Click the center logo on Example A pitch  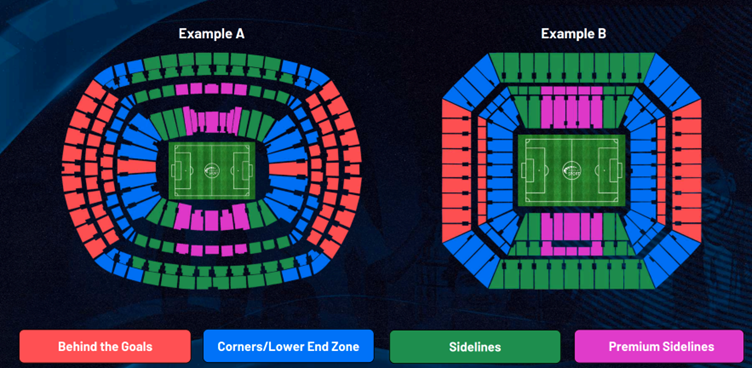tap(211, 170)
